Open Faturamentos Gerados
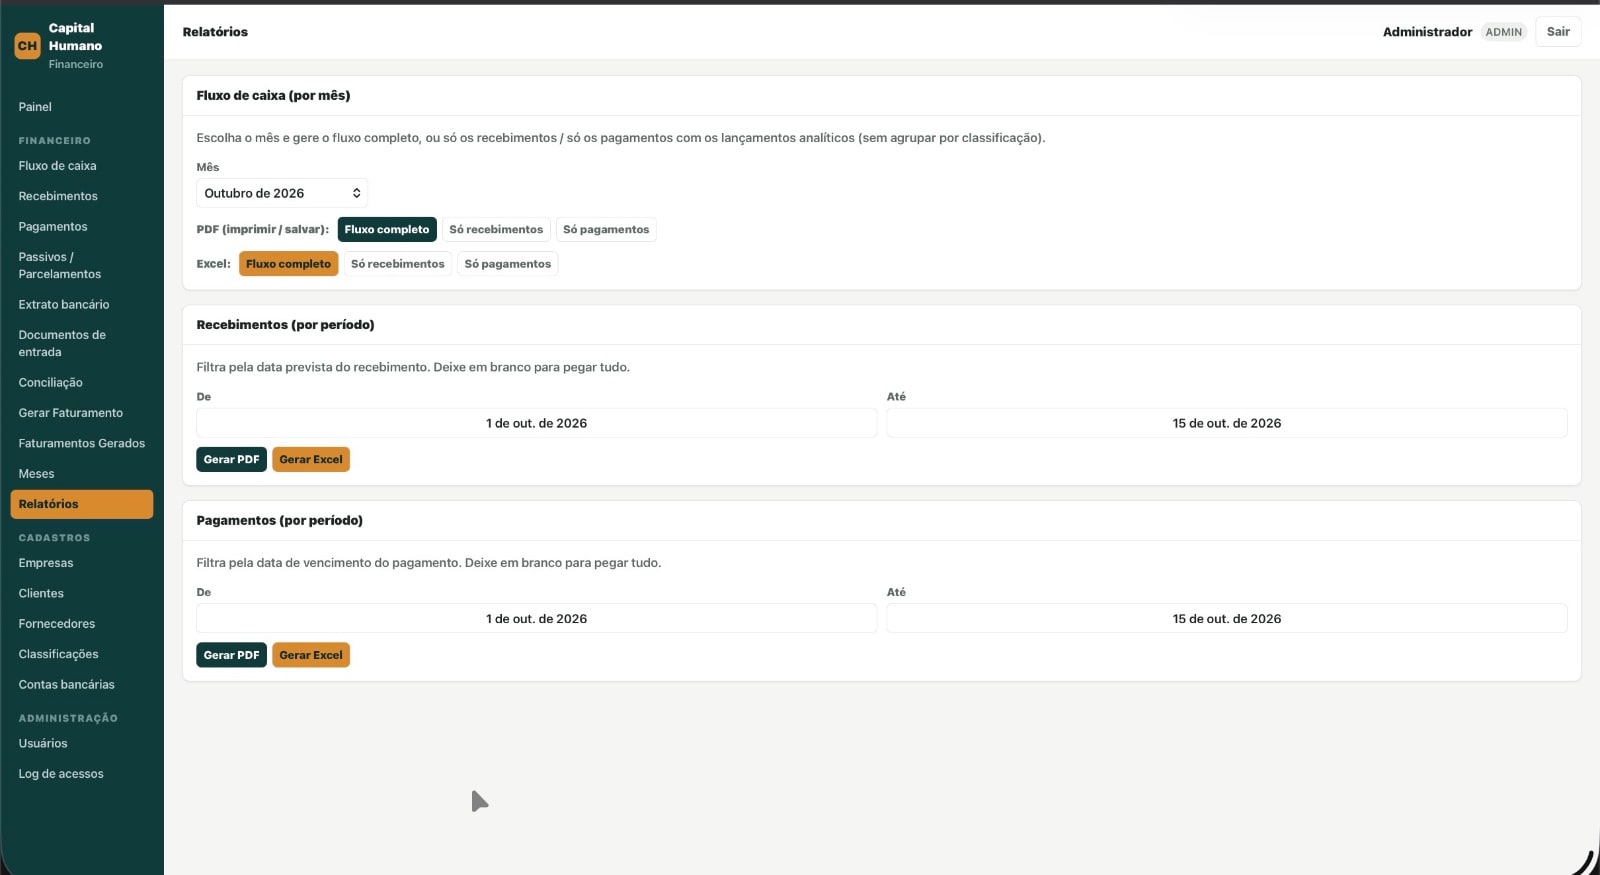Screen dimensions: 1600x875 [x=82, y=443]
